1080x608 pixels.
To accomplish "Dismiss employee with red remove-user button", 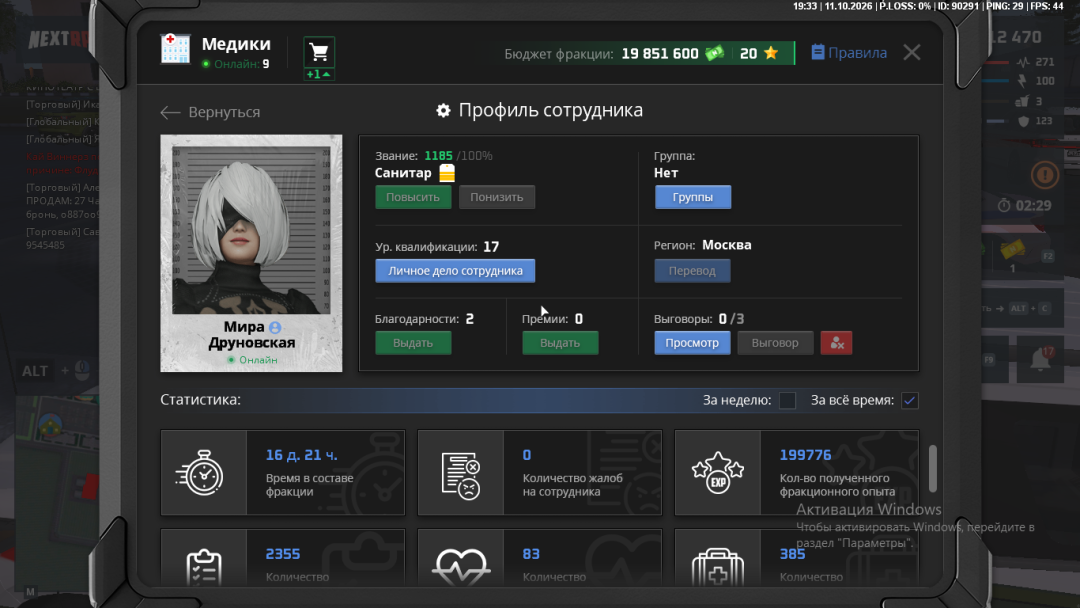I will 836,343.
